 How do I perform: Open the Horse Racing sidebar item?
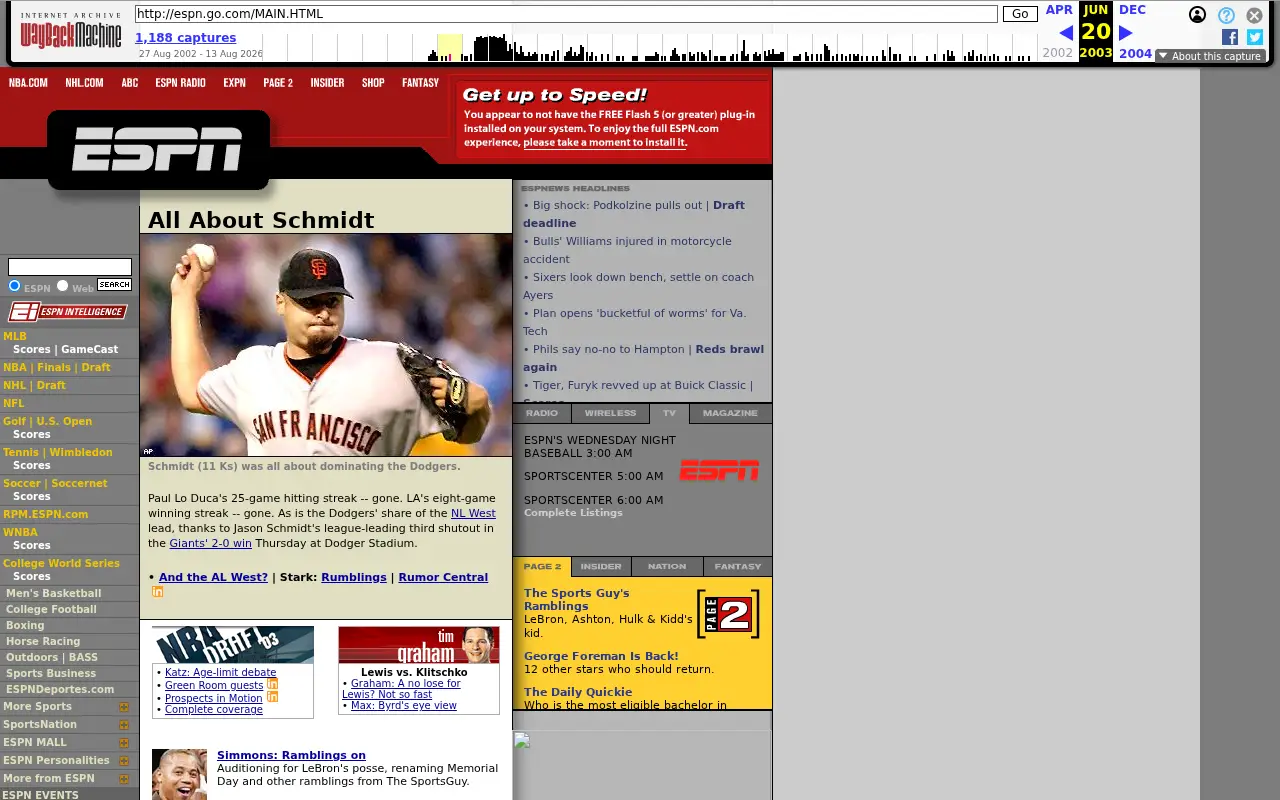(43, 641)
